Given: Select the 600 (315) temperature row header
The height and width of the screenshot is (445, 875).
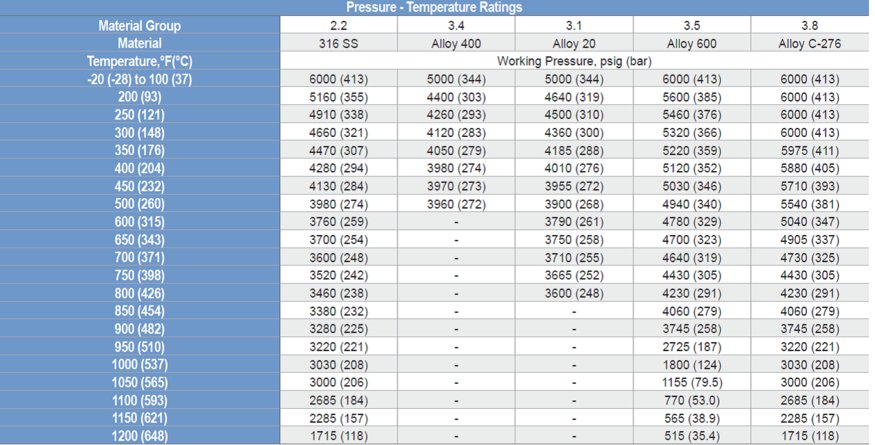Looking at the screenshot, I should tap(140, 222).
